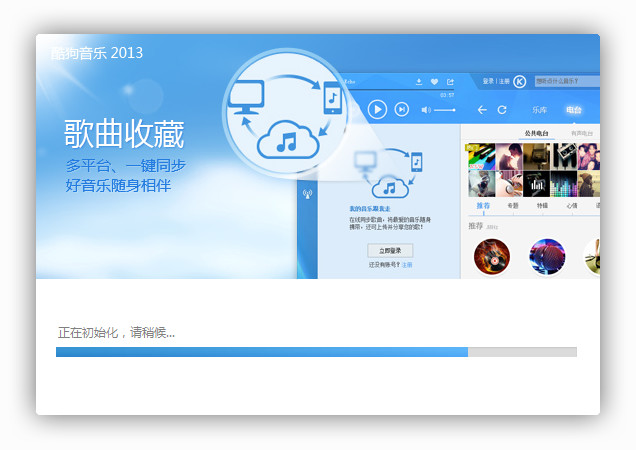Click the 好音乐随身相伴 slogan text
Screen dimensions: 636x450
tap(118, 185)
